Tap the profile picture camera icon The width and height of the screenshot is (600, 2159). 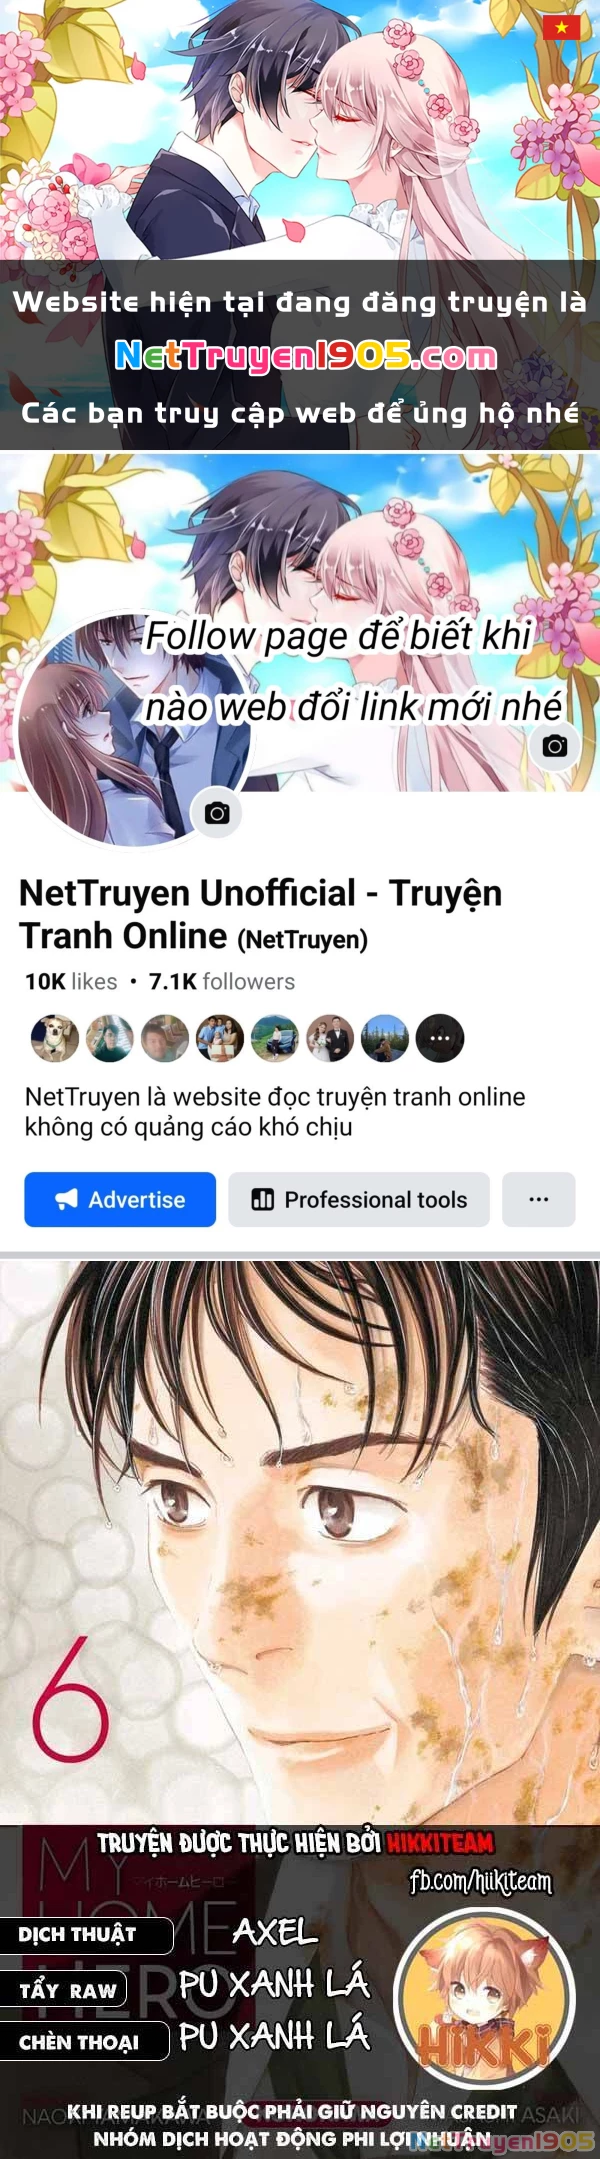[217, 813]
